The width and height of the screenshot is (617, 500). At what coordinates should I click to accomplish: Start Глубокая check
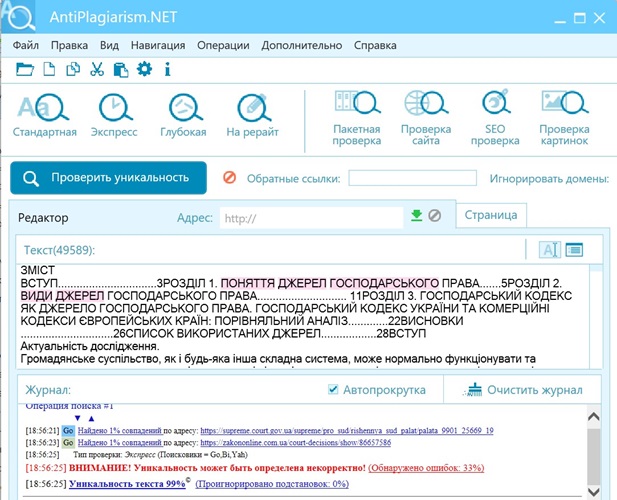(x=183, y=116)
